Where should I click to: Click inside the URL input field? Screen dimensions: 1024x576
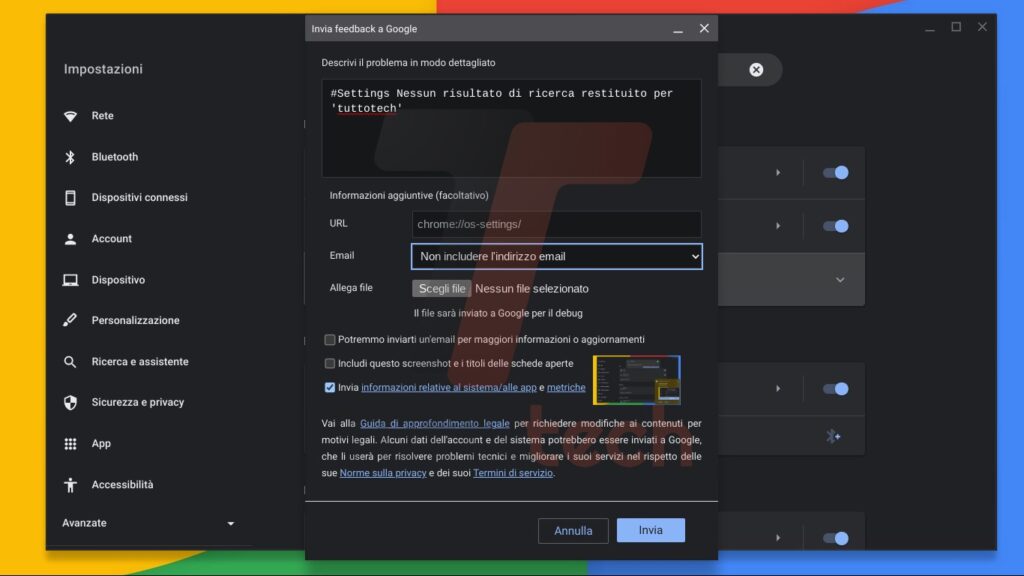(556, 224)
